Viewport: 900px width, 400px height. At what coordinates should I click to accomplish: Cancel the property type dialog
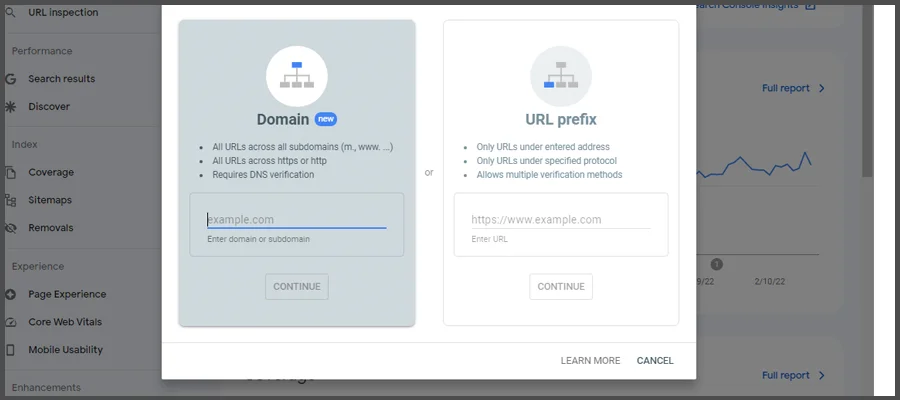tap(655, 361)
